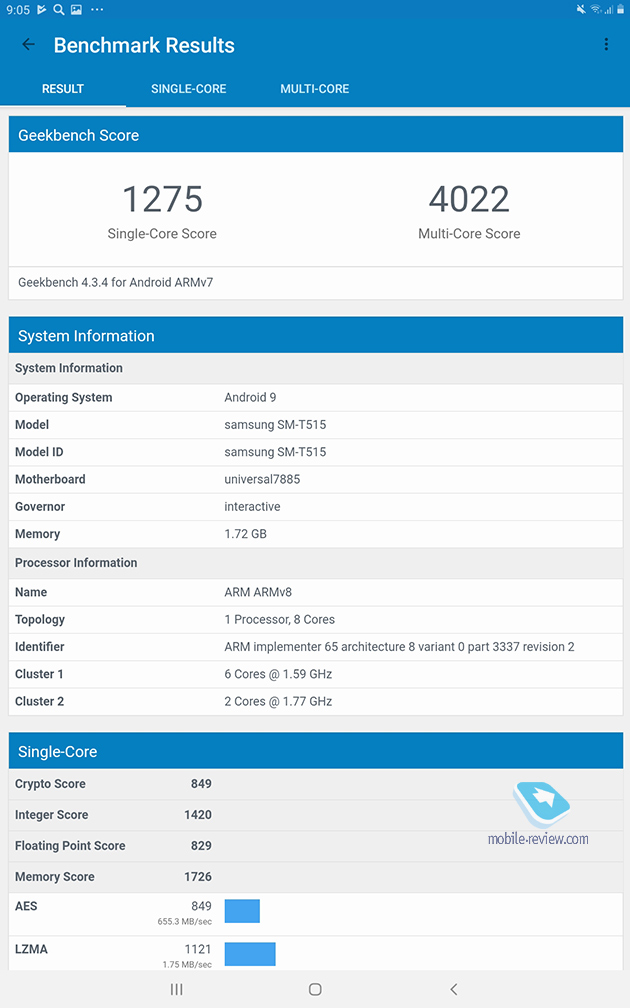Tap the Crypto Score value 849
Viewport: 630px width, 1008px height.
click(201, 784)
